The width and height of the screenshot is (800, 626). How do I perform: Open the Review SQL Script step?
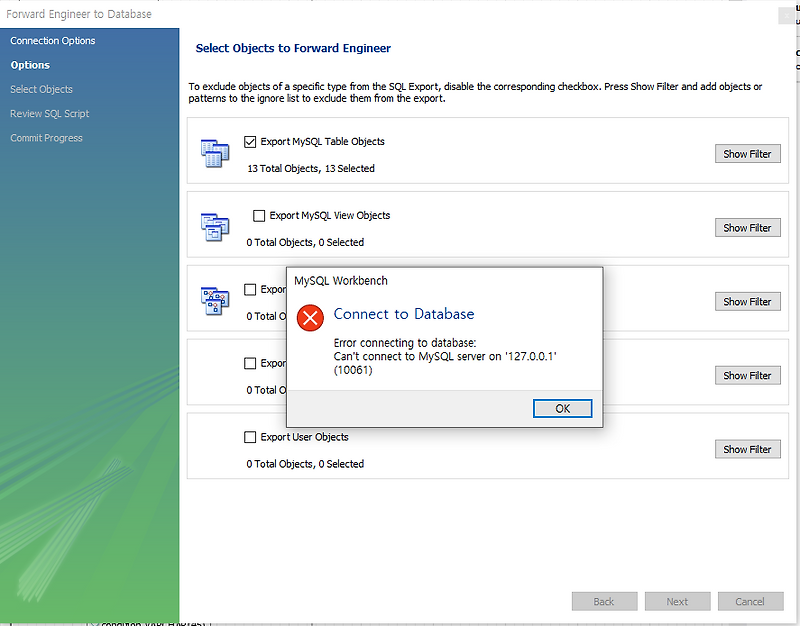pos(49,114)
